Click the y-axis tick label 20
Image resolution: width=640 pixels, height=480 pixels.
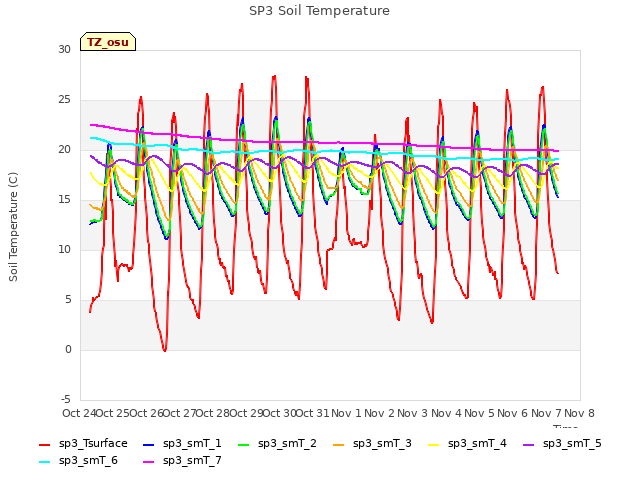64,150
